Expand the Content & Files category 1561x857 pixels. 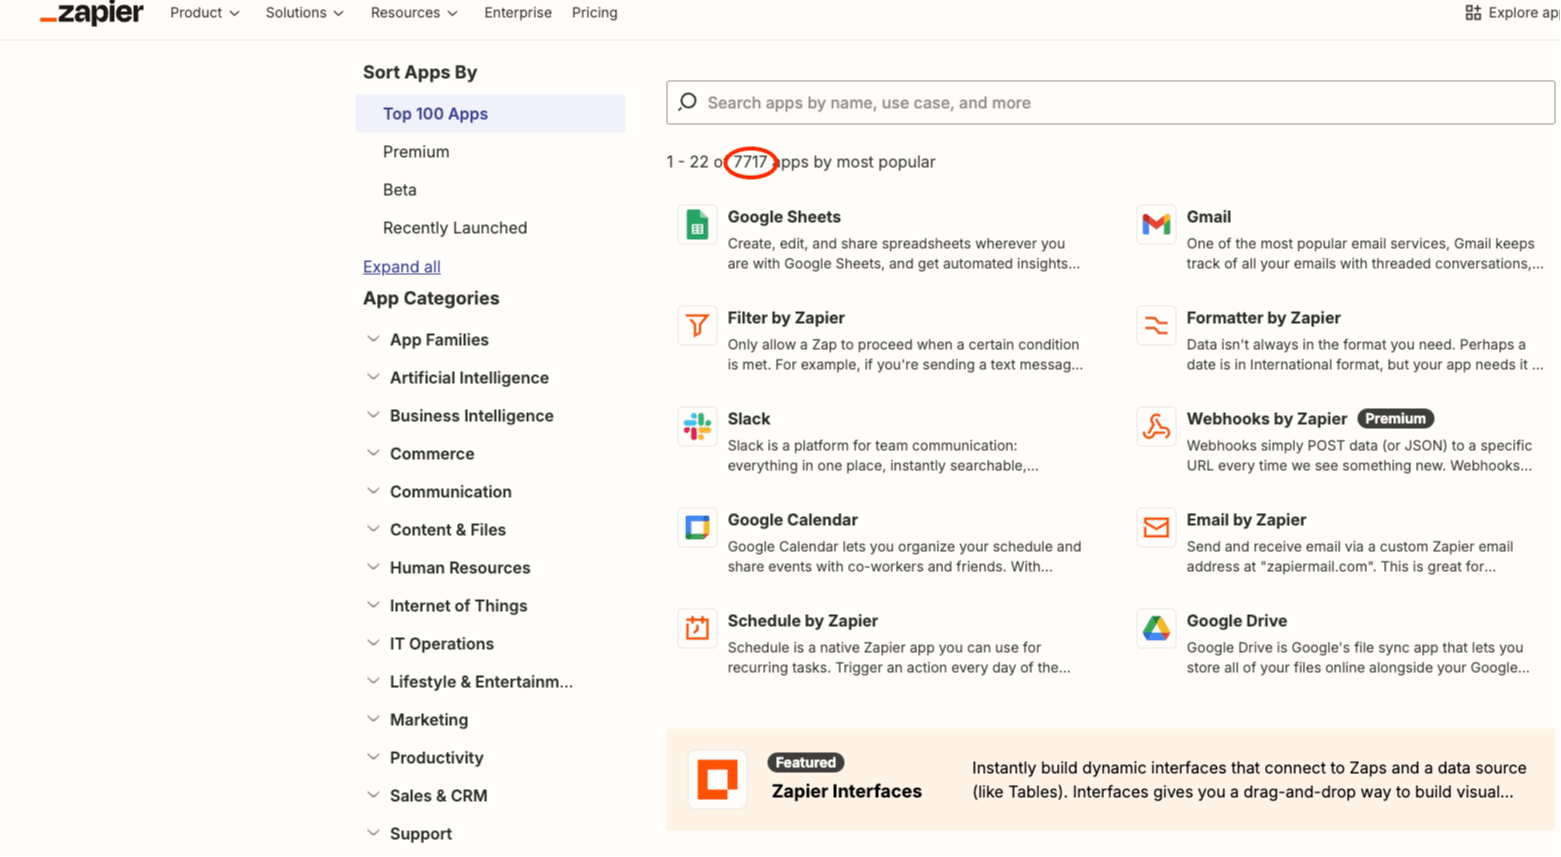coord(436,530)
